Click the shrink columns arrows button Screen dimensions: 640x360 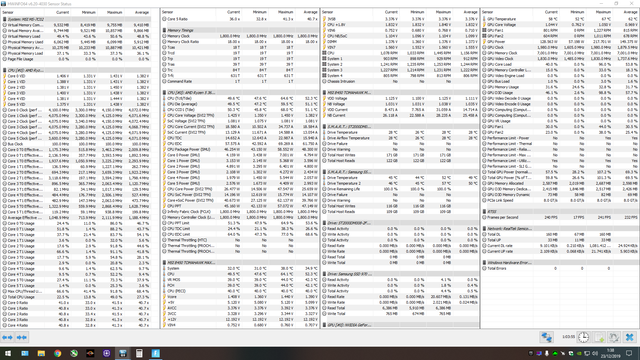coord(22,338)
